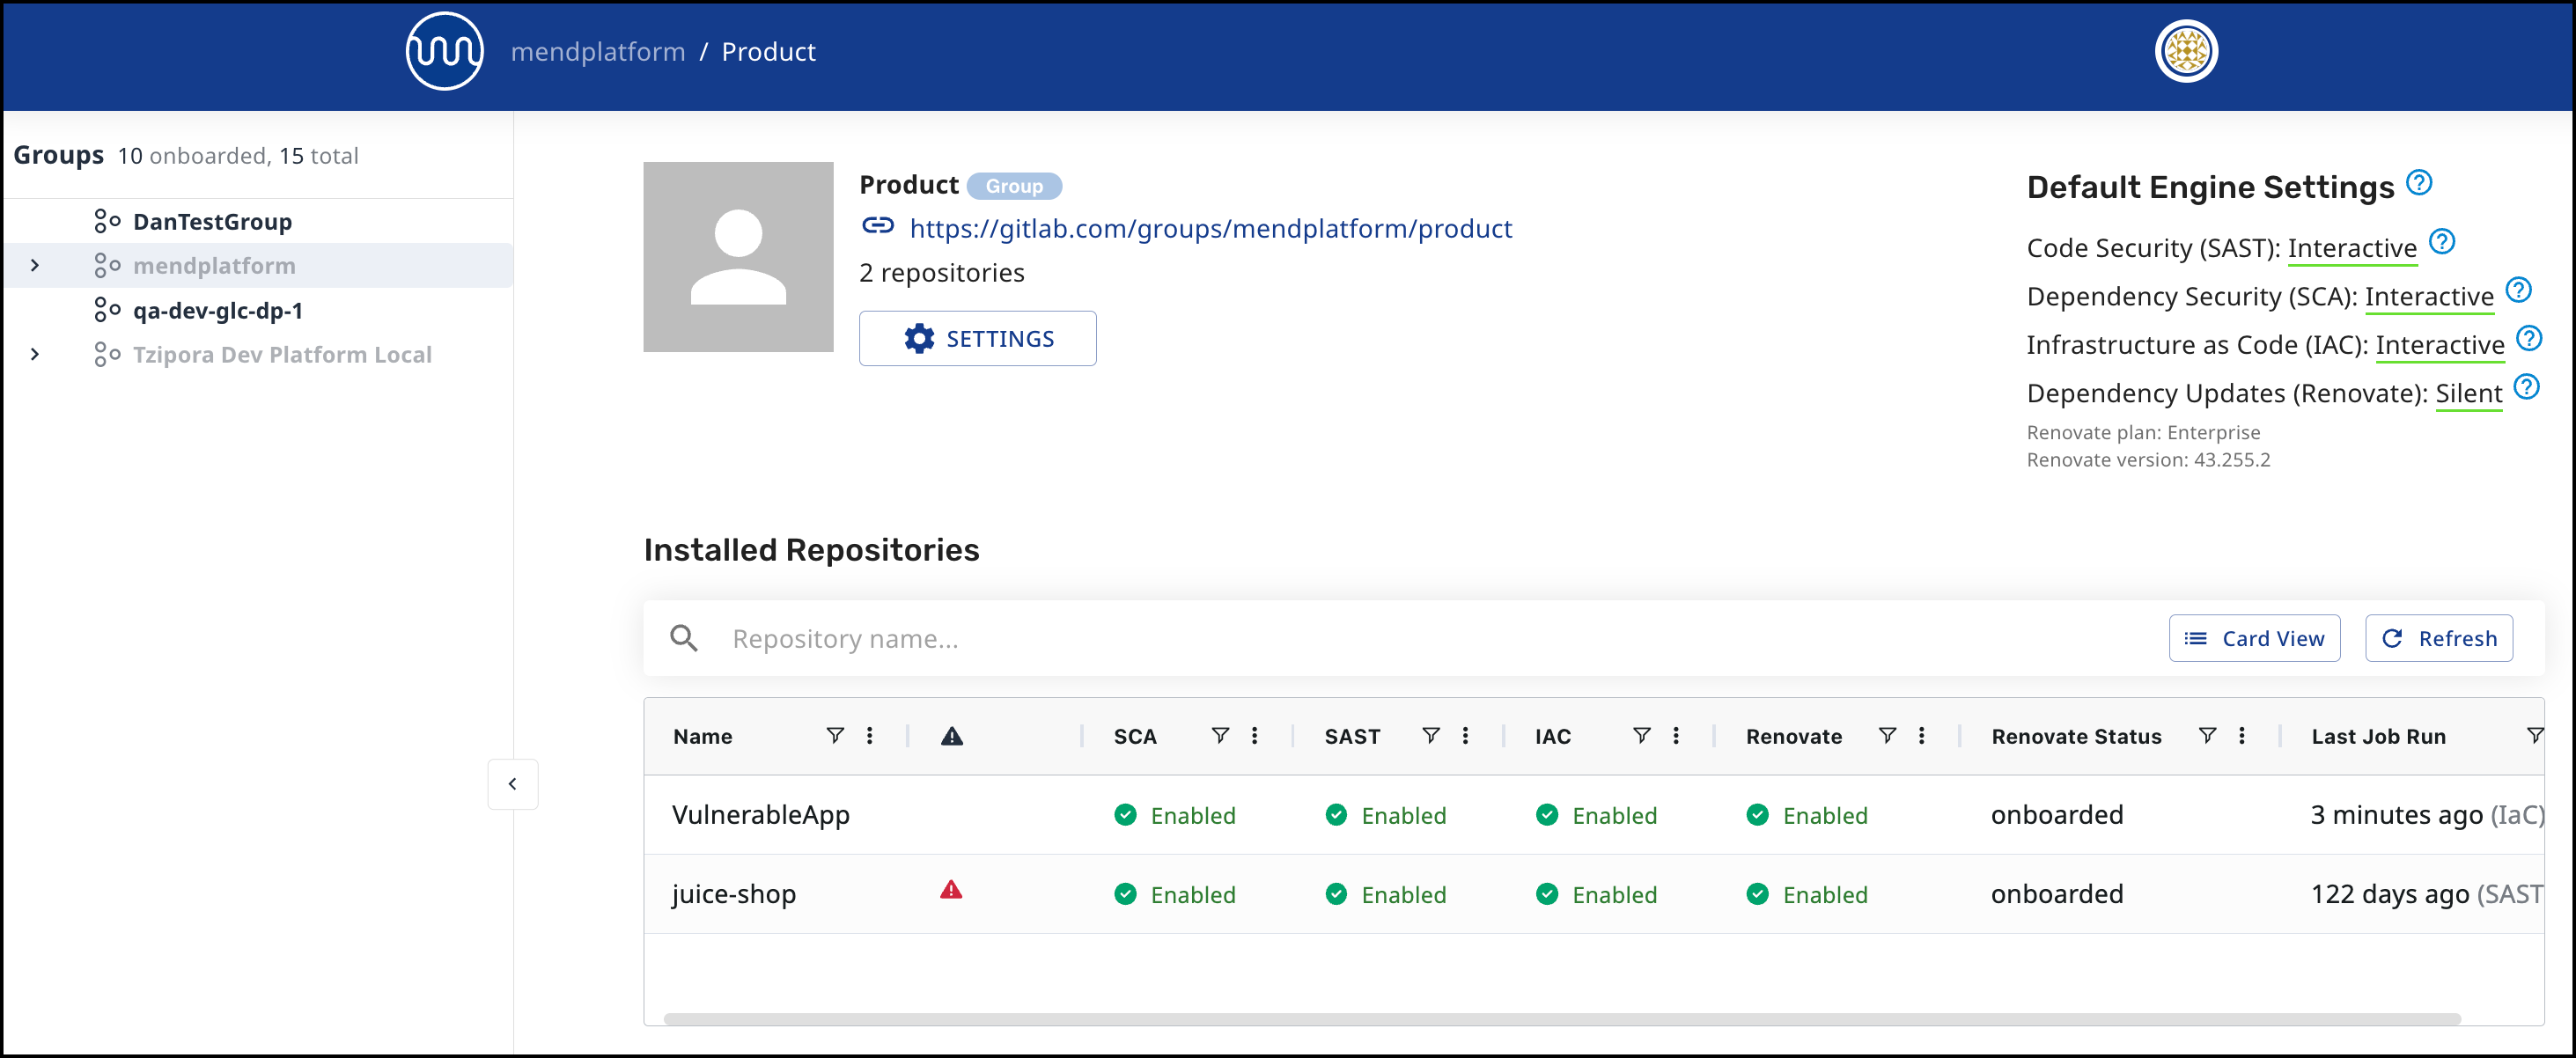
Task: Change the SCA Interactive setting
Action: [2429, 297]
